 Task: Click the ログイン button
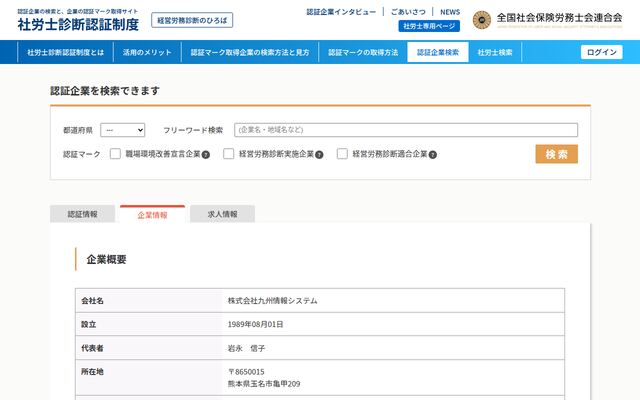point(602,52)
